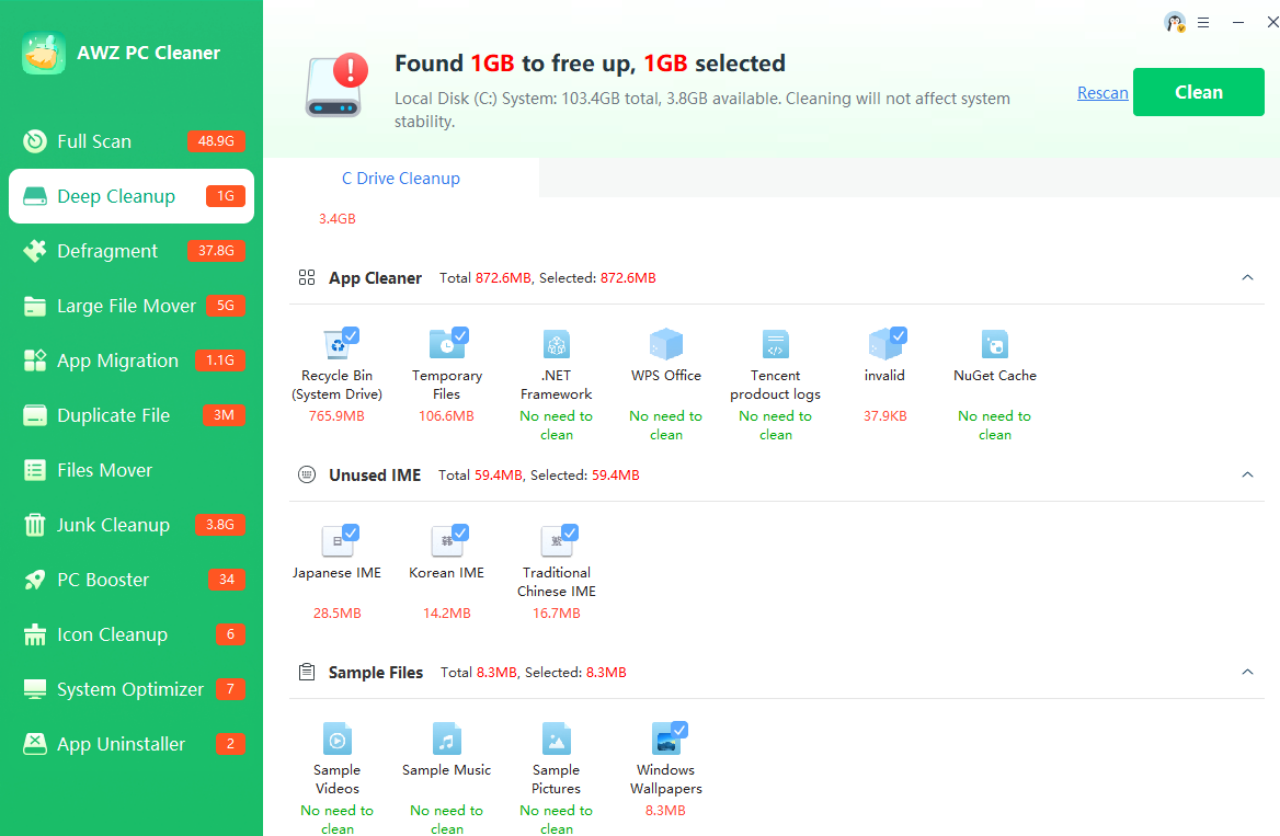
Task: Collapse the Unused IME section
Action: [x=1247, y=475]
